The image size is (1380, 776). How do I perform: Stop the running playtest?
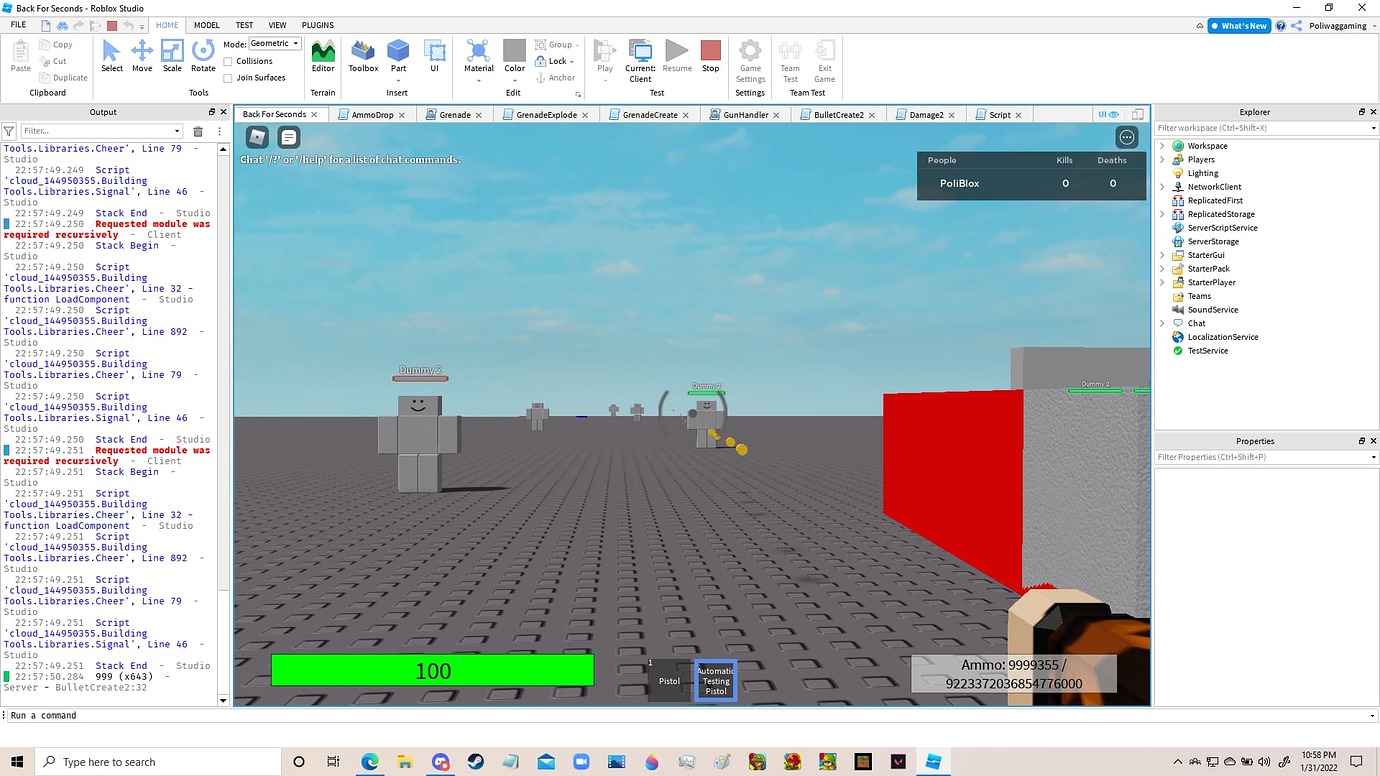click(710, 56)
